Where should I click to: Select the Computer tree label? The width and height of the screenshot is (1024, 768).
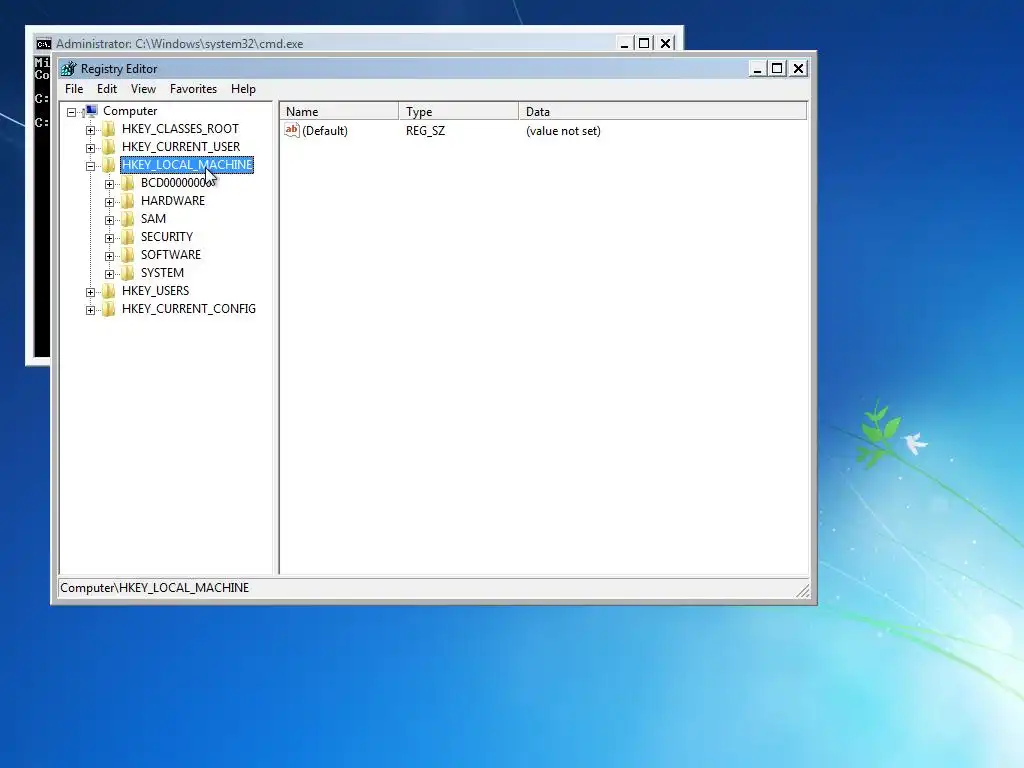point(130,111)
